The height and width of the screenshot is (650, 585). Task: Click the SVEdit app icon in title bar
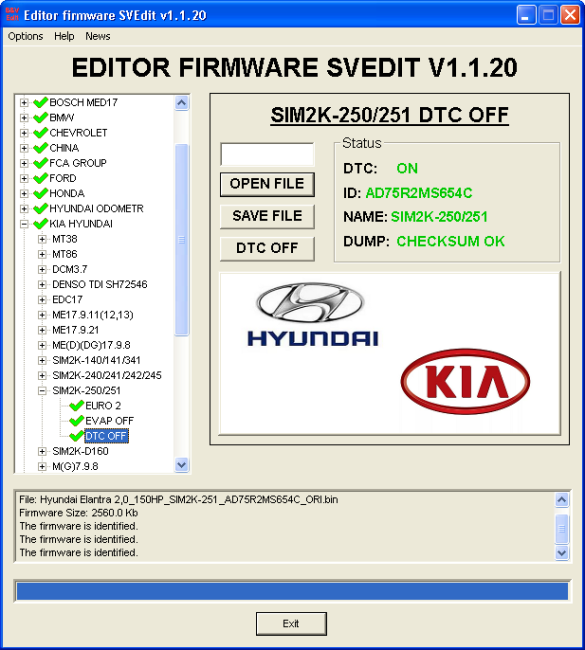[12, 15]
